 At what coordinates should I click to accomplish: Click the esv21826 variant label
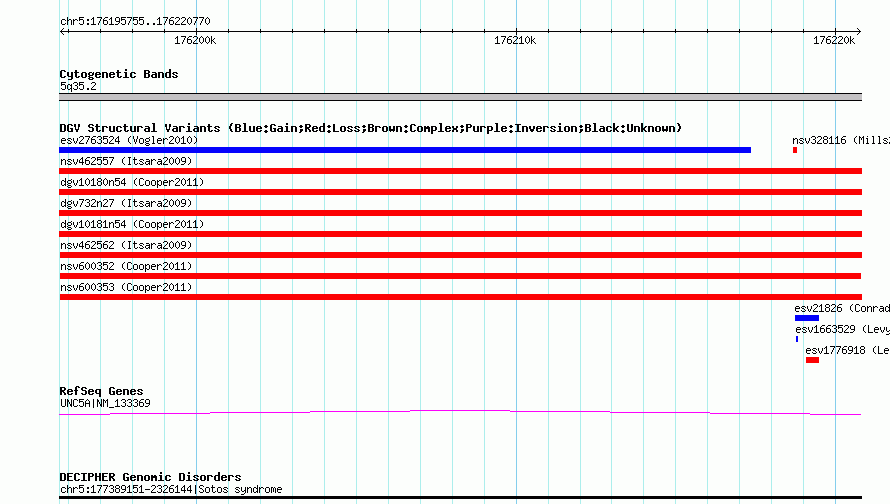(x=842, y=308)
